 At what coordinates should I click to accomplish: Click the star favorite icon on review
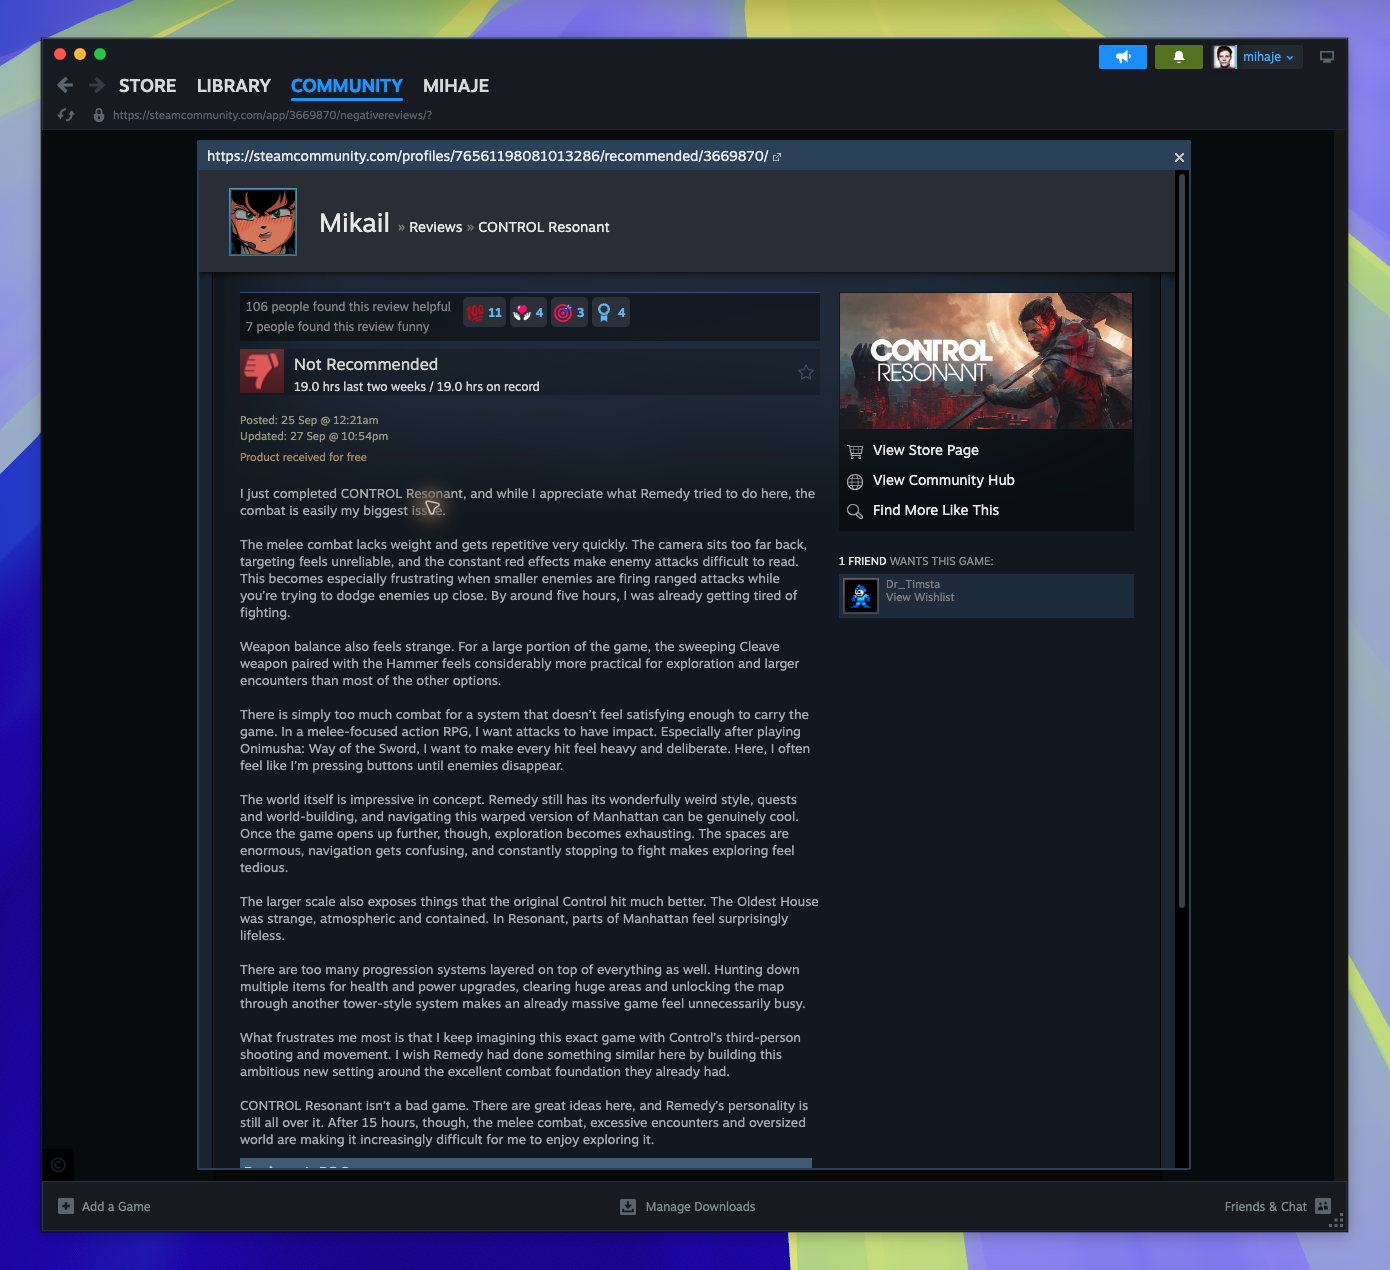[806, 372]
